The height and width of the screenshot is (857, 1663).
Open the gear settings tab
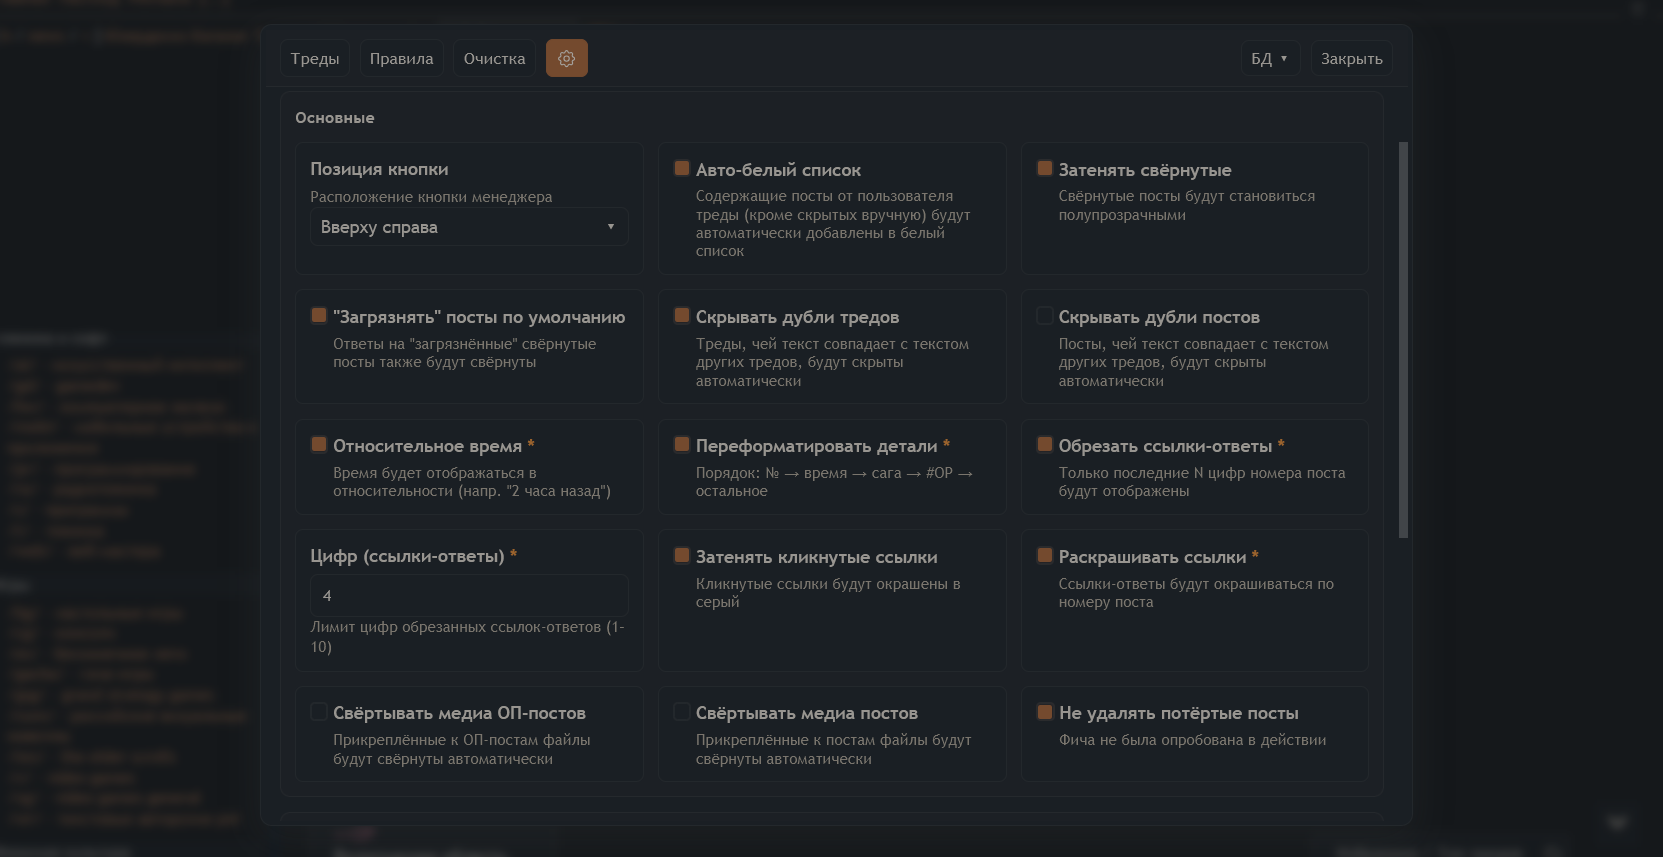pyautogui.click(x=566, y=59)
